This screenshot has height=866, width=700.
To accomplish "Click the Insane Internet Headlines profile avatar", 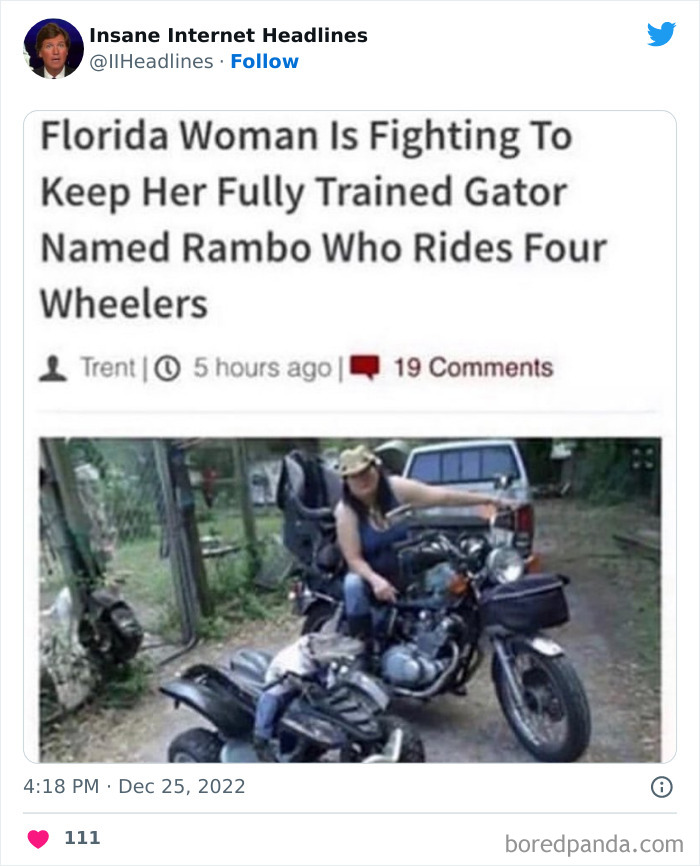I will pos(54,49).
